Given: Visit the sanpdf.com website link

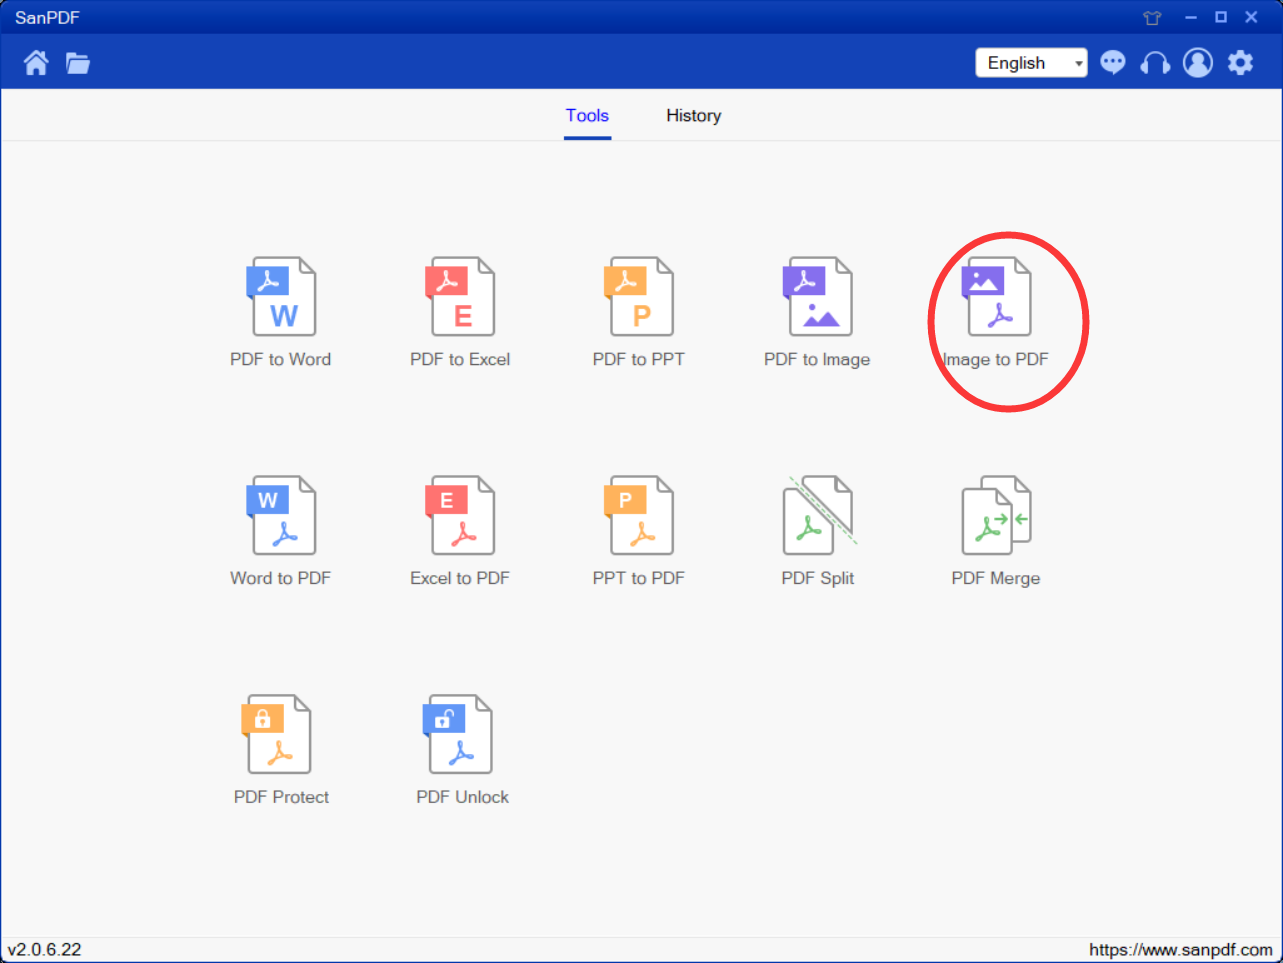Looking at the screenshot, I should pos(1185,948).
